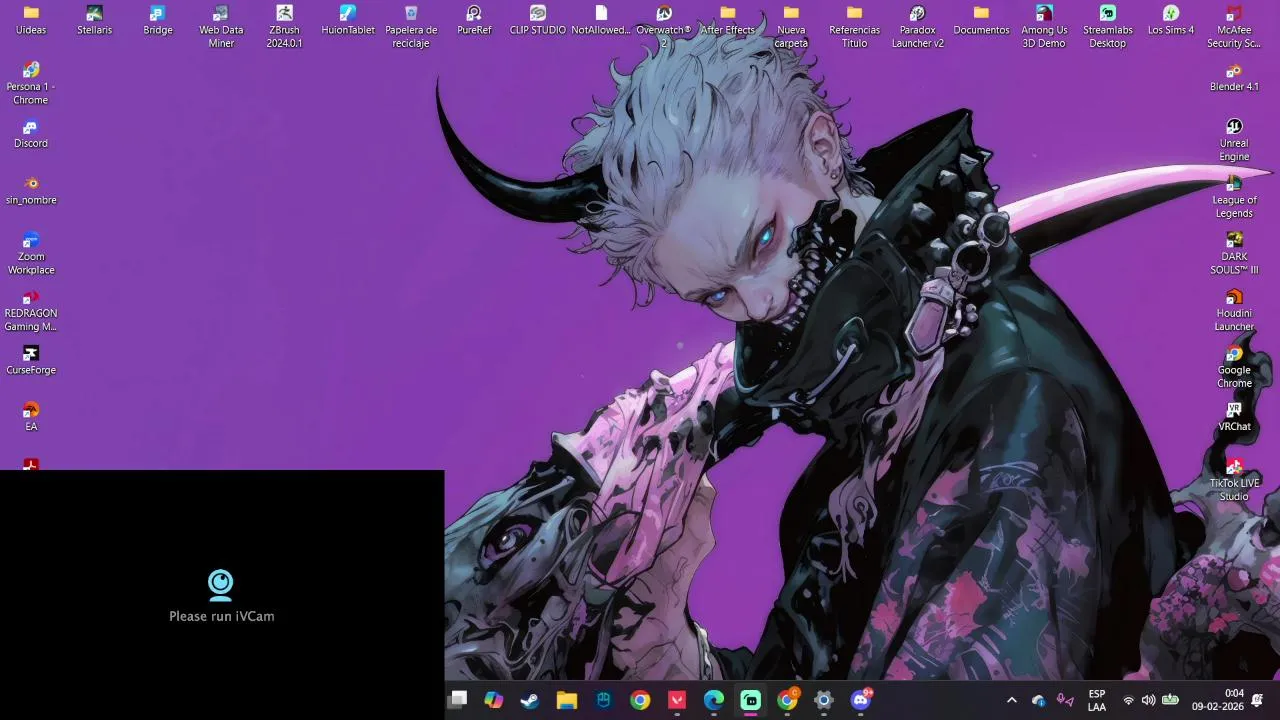Screen dimensions: 1280x720
Task: Click the pink microphone tray icon
Action: tap(1065, 700)
